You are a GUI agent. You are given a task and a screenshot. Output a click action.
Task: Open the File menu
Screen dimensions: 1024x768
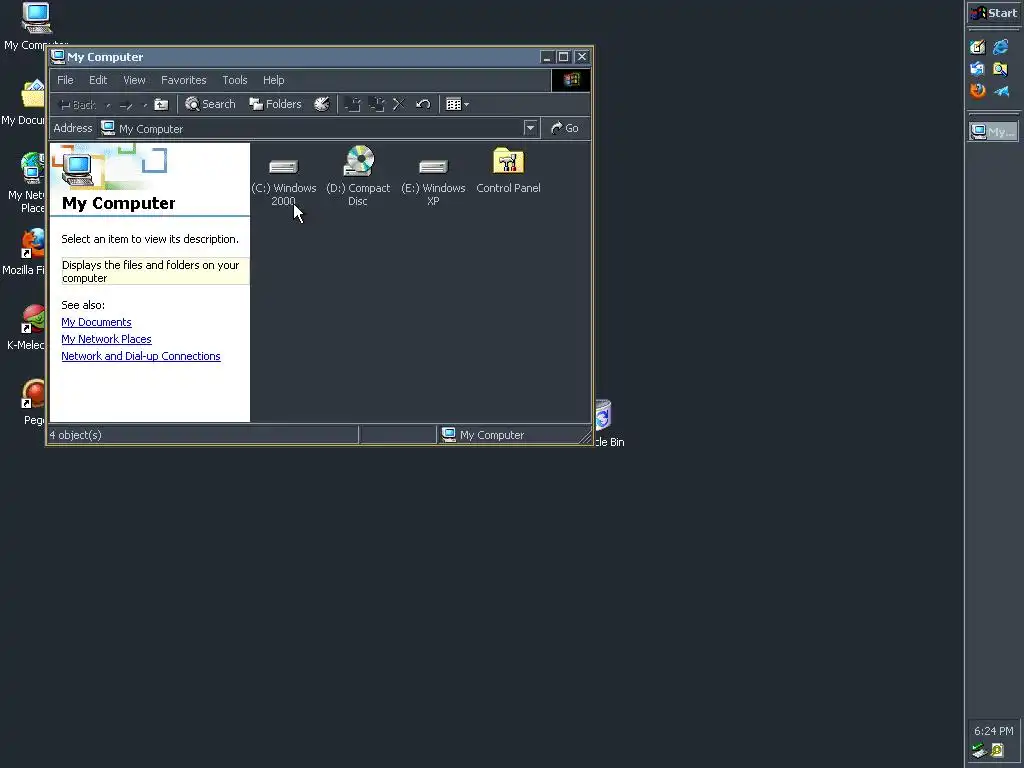coord(65,80)
